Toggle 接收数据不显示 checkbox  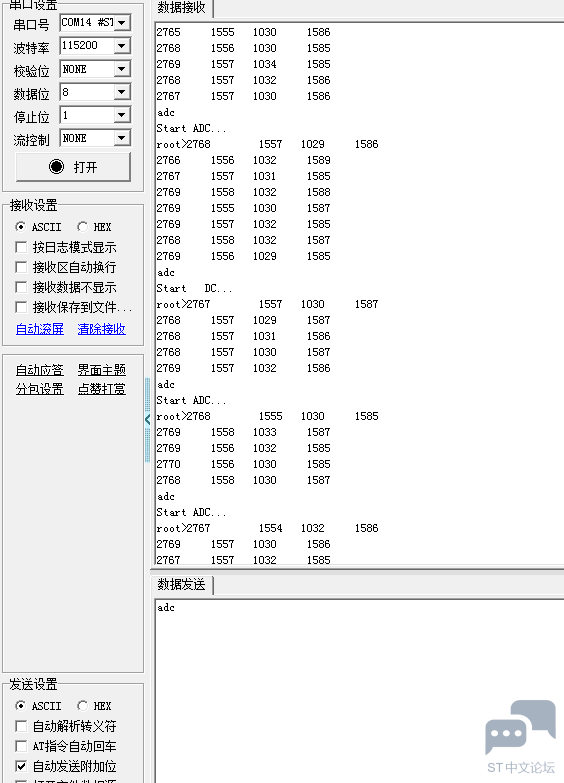[21, 287]
